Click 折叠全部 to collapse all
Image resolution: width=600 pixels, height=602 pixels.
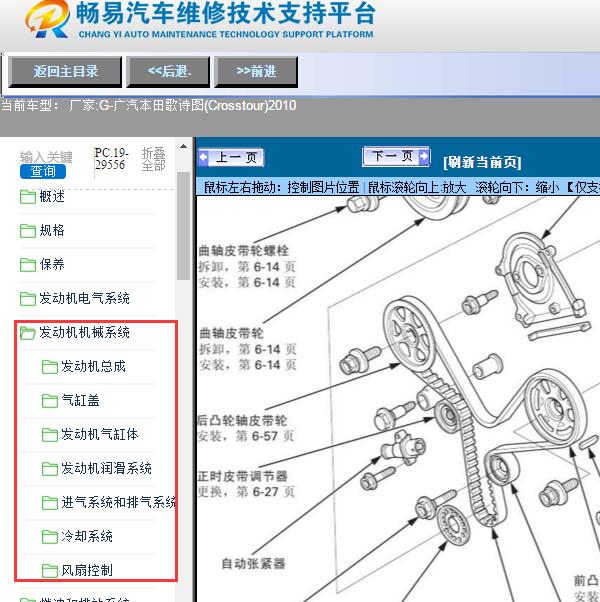(x=154, y=159)
